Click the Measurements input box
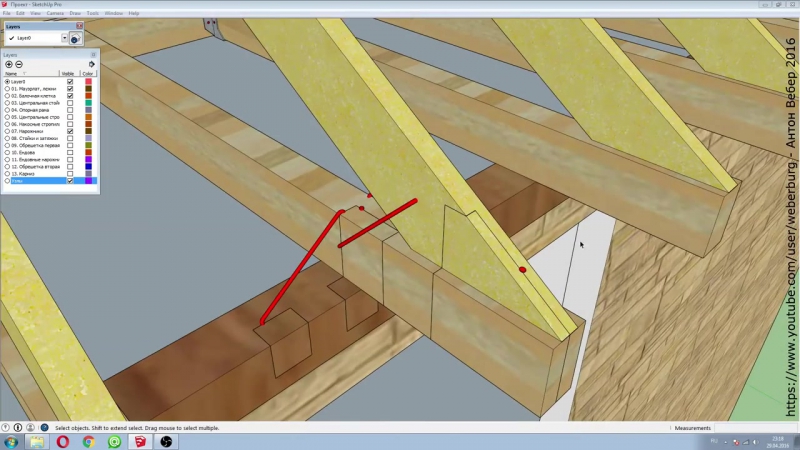Viewport: 800px width, 450px height. pos(750,428)
